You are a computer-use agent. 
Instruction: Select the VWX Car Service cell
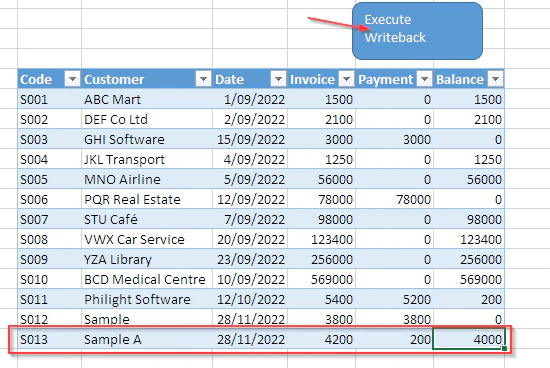pos(147,239)
